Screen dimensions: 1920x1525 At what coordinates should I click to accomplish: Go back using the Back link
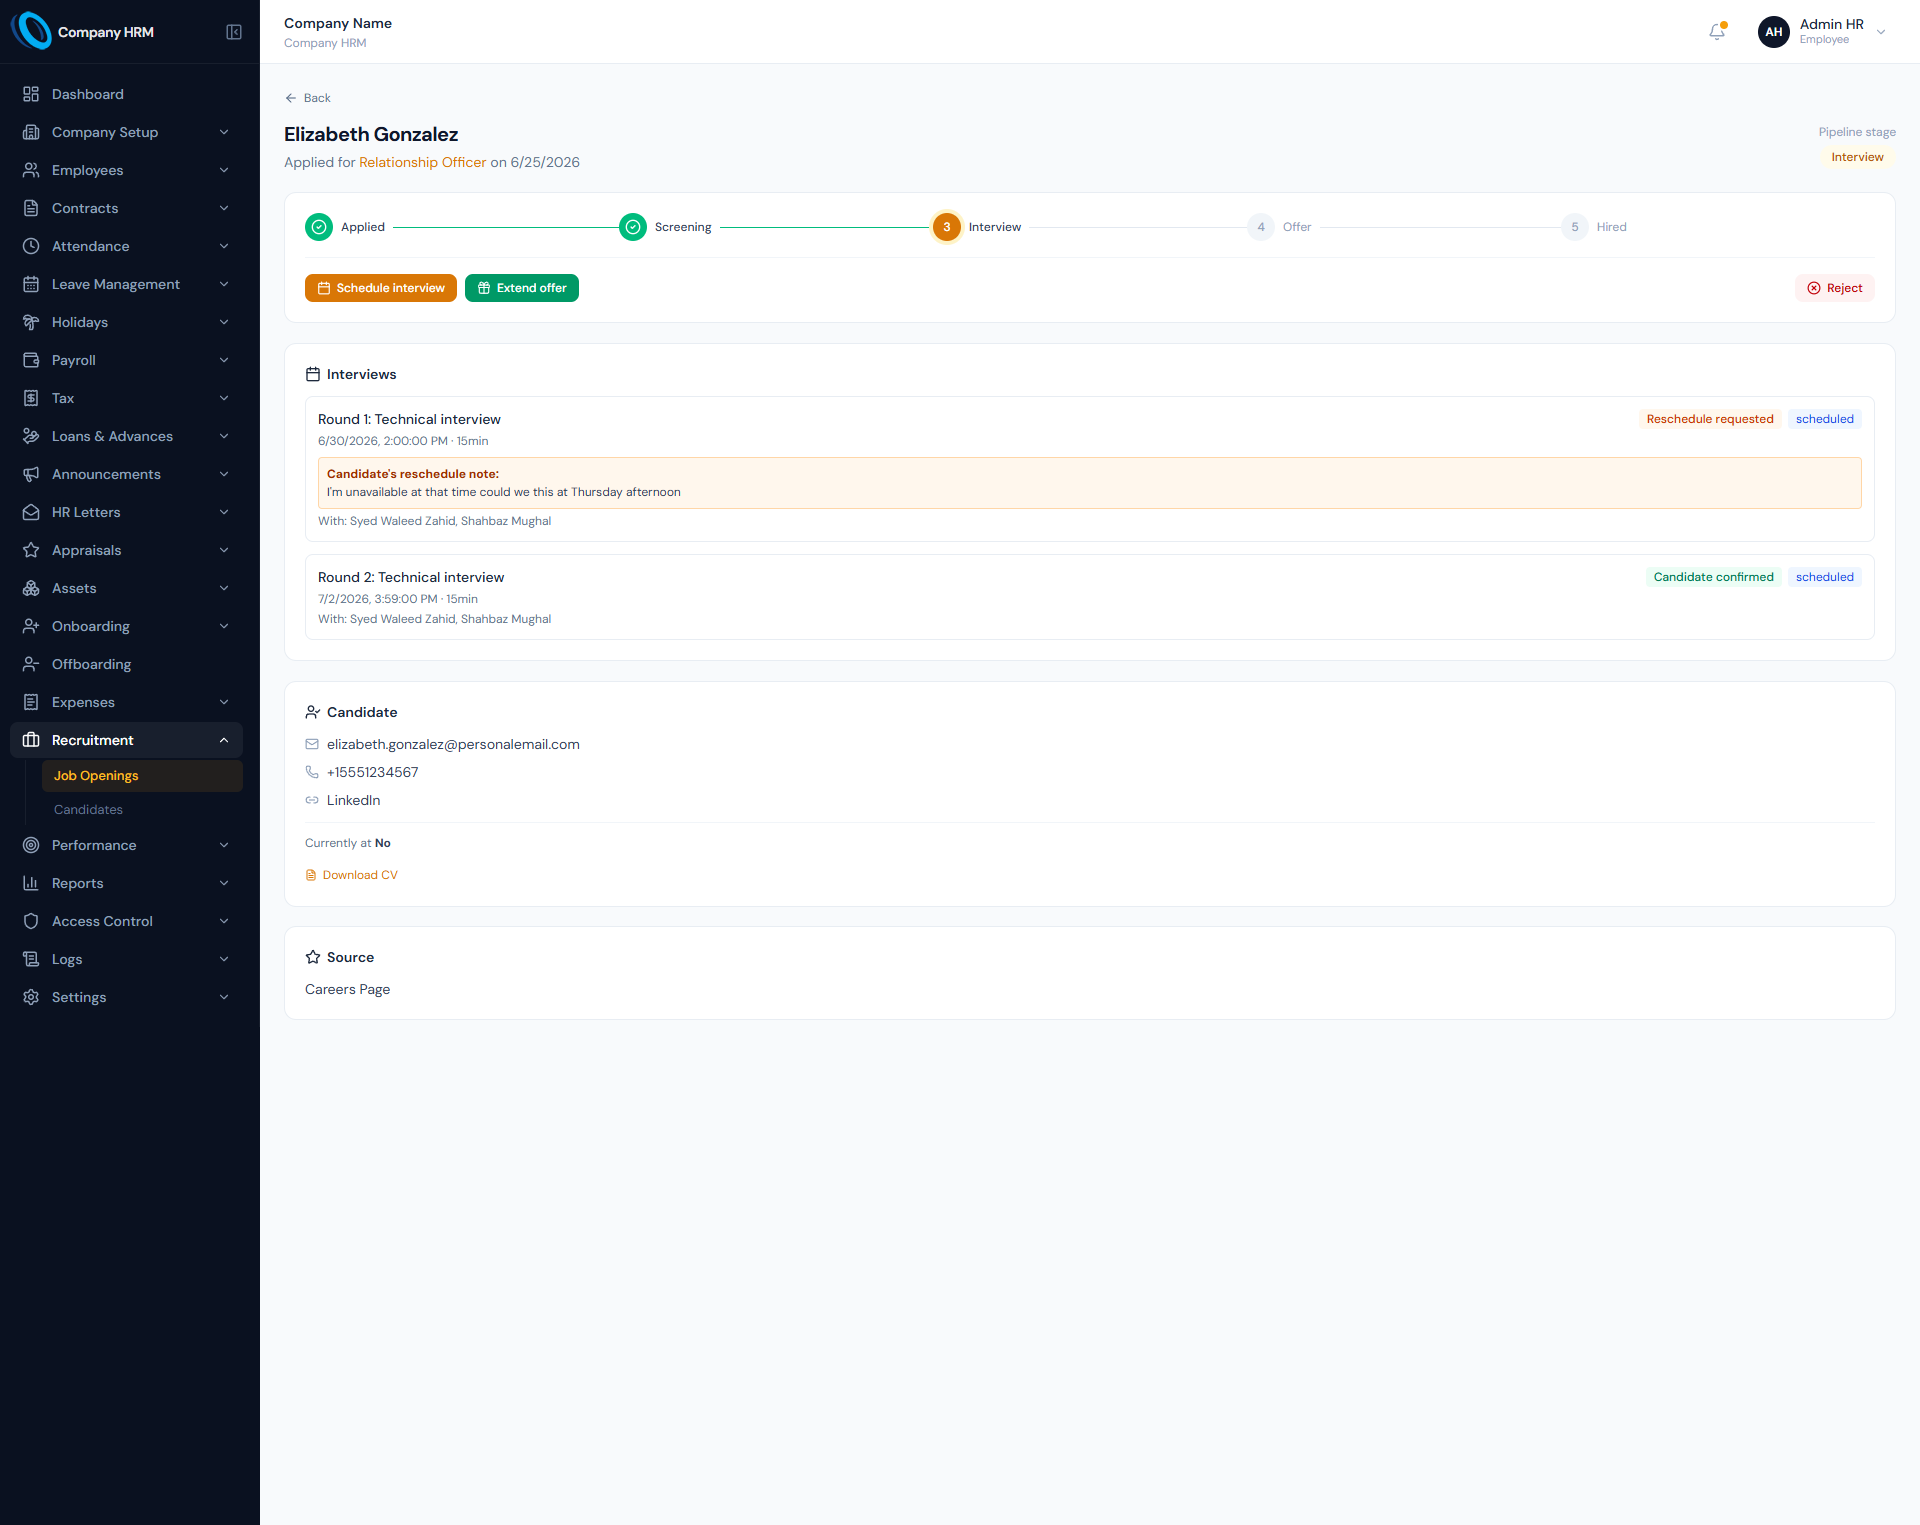pos(308,98)
